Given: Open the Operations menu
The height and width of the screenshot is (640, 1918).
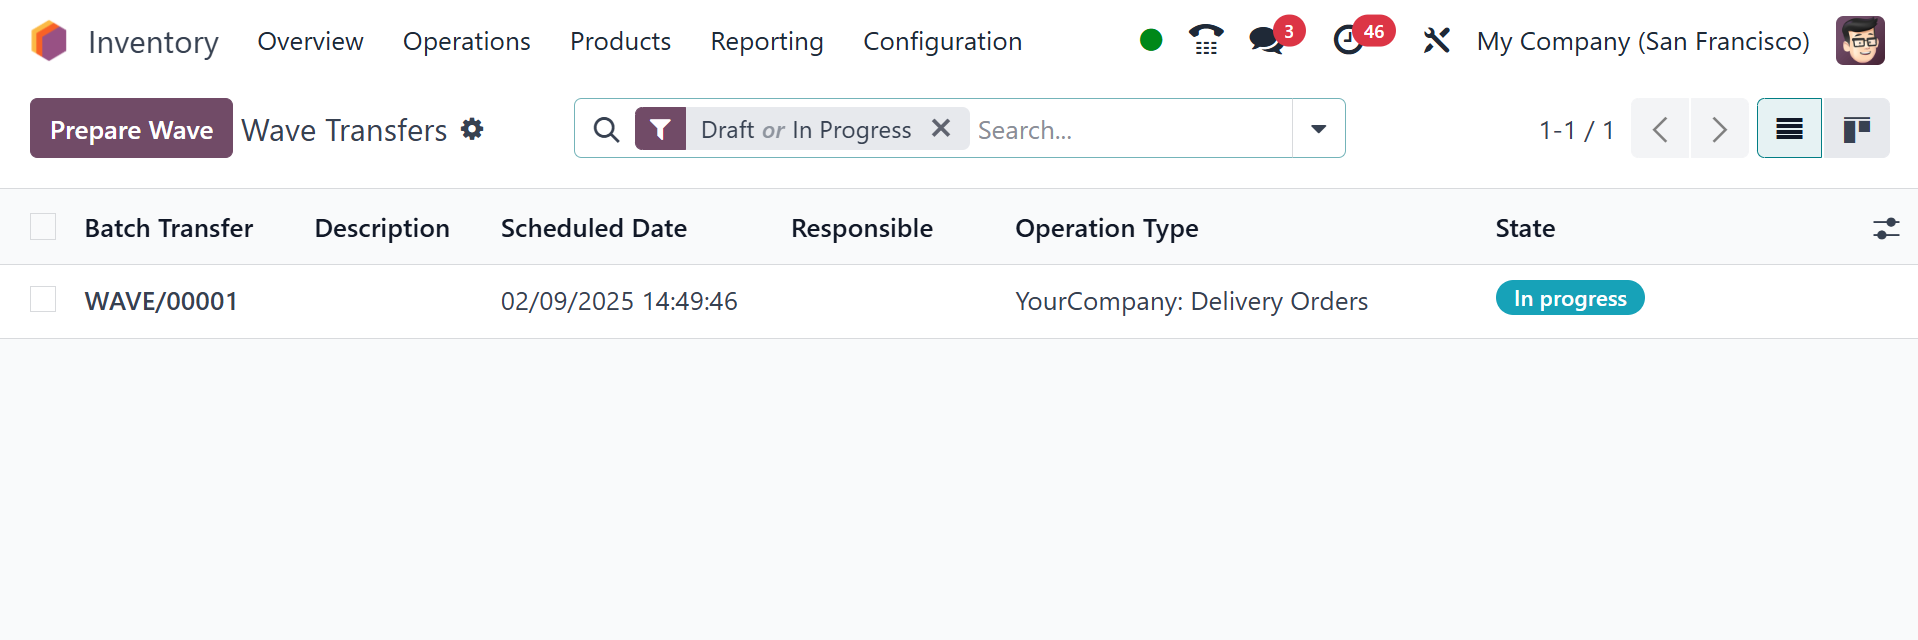Looking at the screenshot, I should click(x=466, y=42).
